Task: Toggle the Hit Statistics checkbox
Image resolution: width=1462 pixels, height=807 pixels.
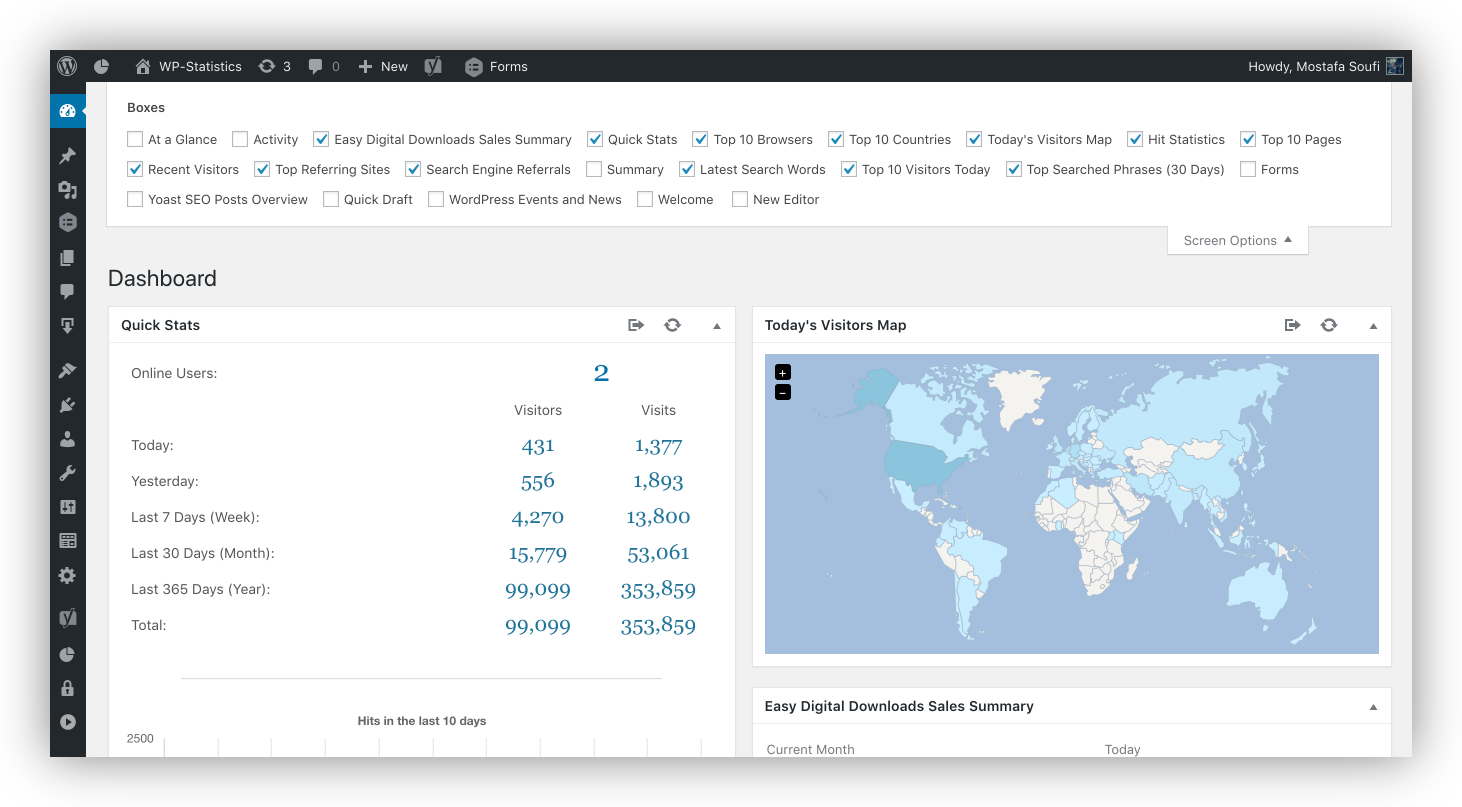Action: tap(1135, 139)
